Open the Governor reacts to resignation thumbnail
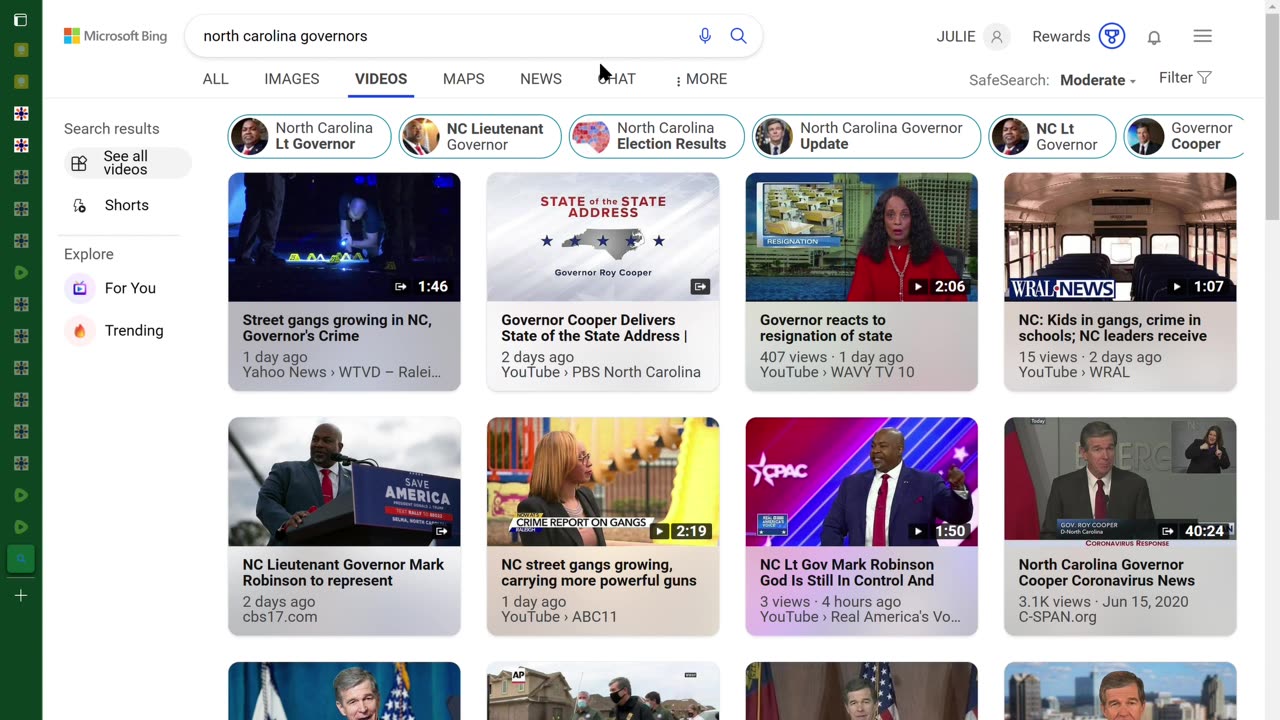The image size is (1280, 720). click(862, 237)
